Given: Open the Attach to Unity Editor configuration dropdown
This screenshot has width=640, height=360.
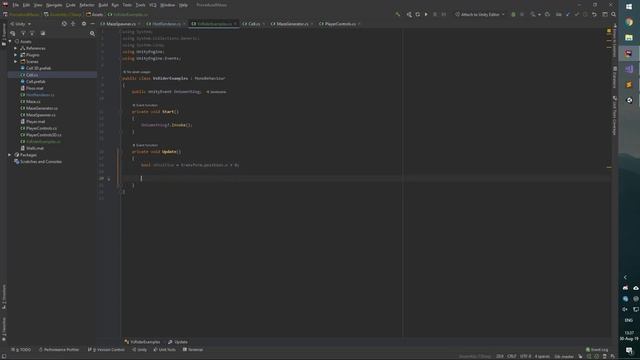Looking at the screenshot, I should coord(480,14).
